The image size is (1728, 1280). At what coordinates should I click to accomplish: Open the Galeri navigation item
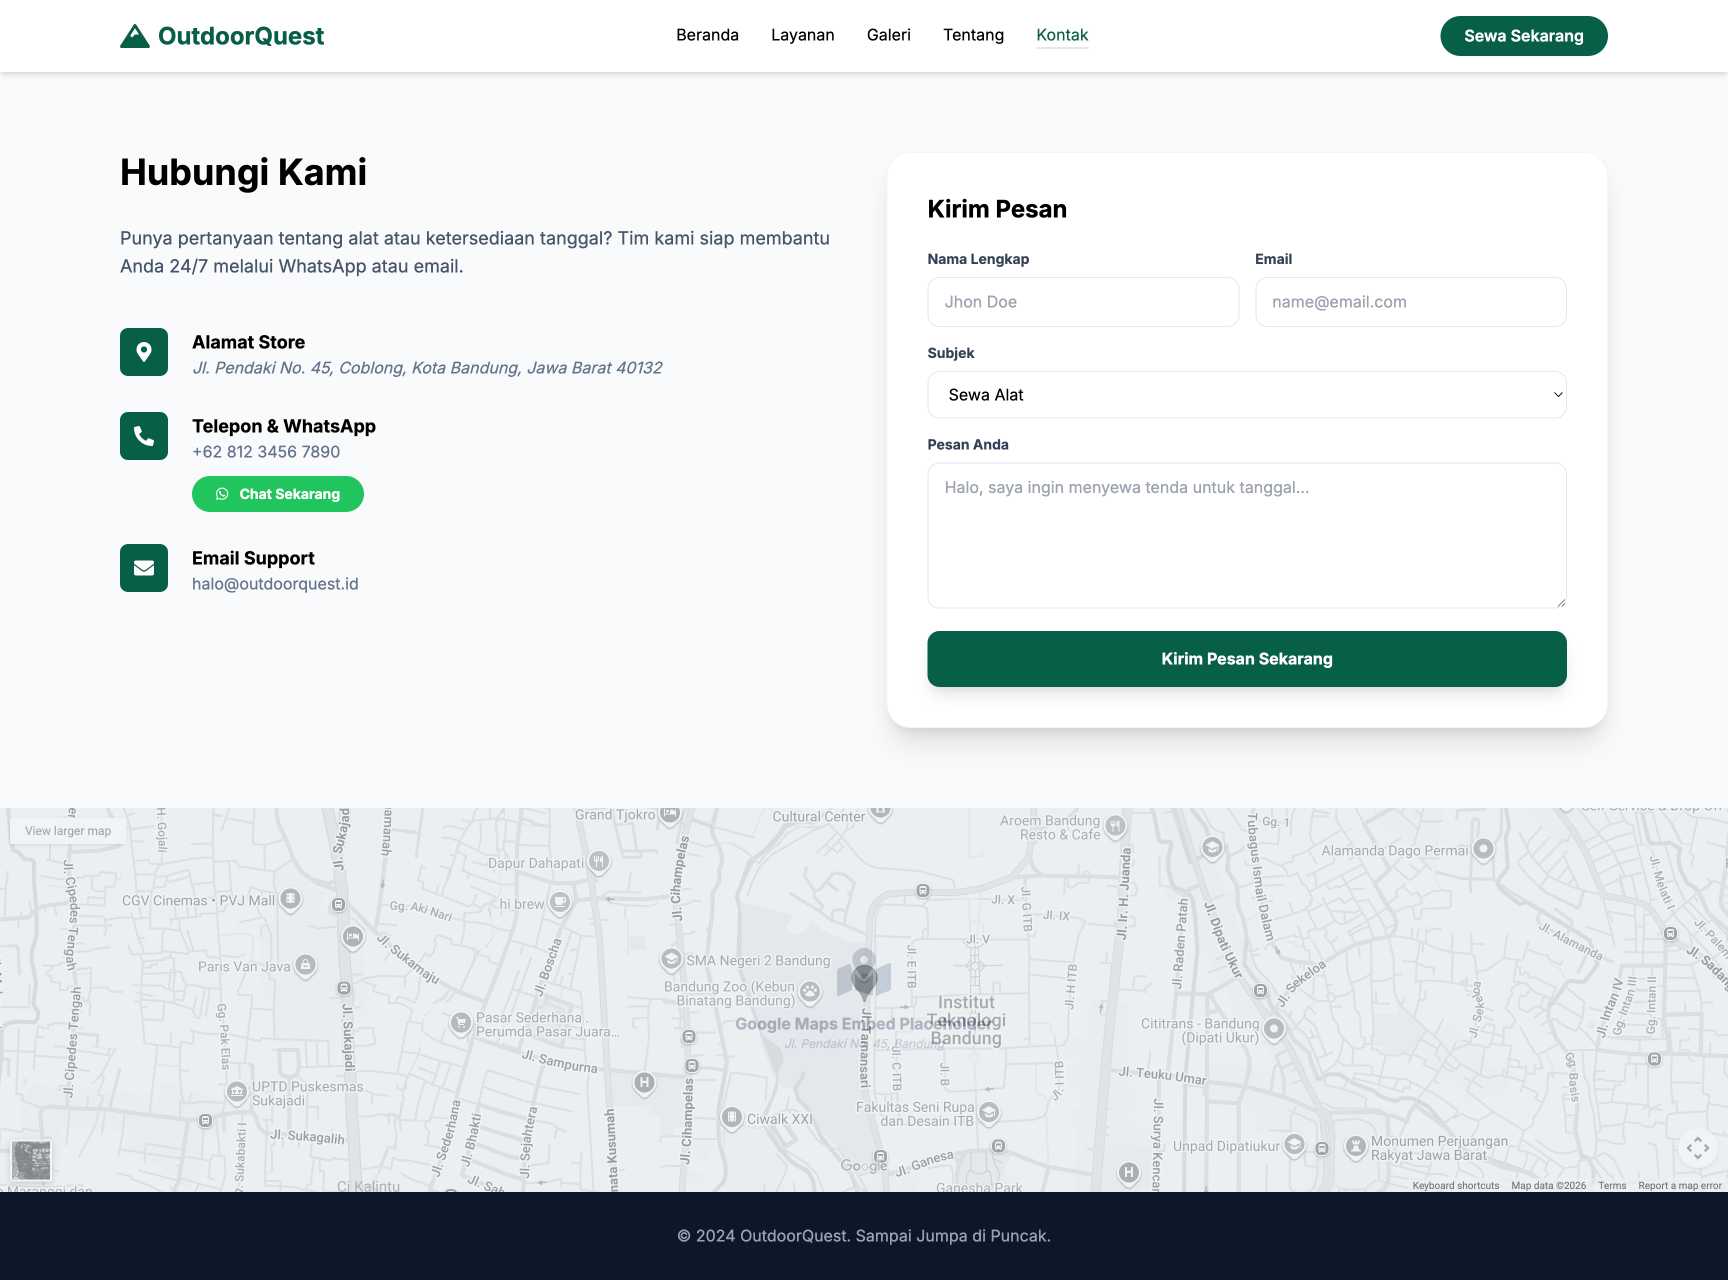(888, 35)
